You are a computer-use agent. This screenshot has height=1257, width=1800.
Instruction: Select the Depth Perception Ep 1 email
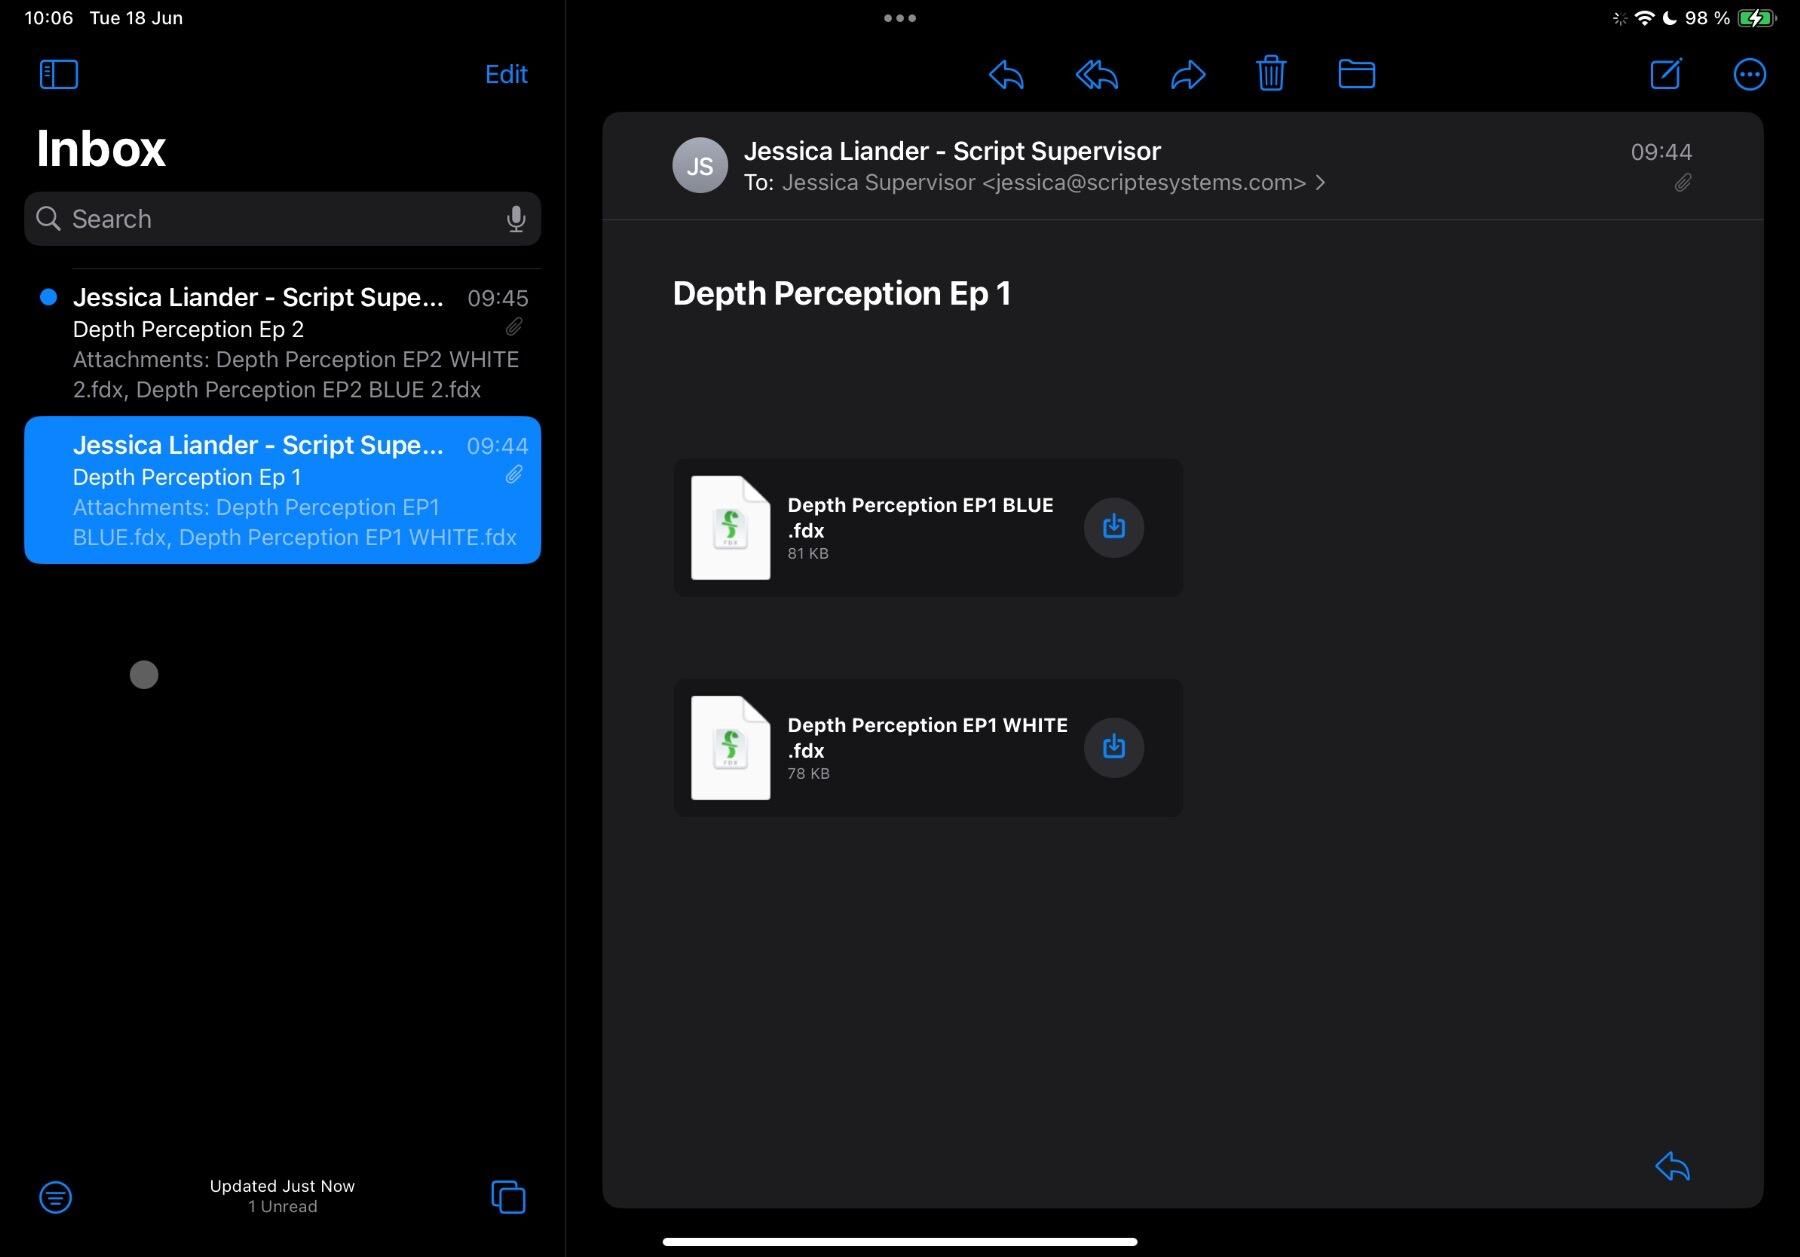(283, 490)
